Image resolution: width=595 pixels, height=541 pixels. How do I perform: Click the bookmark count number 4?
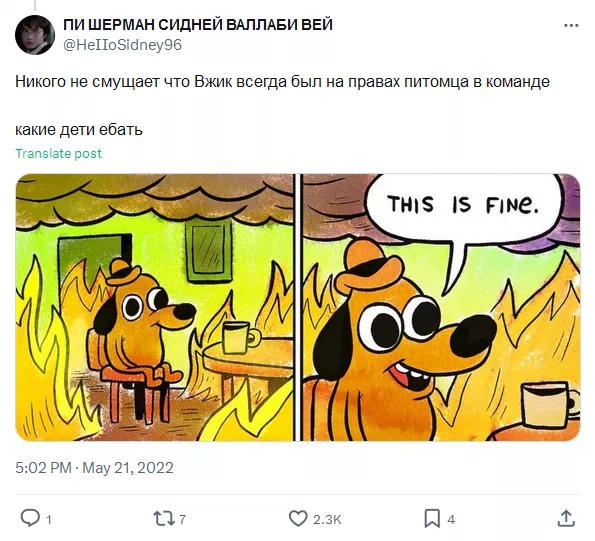(451, 519)
